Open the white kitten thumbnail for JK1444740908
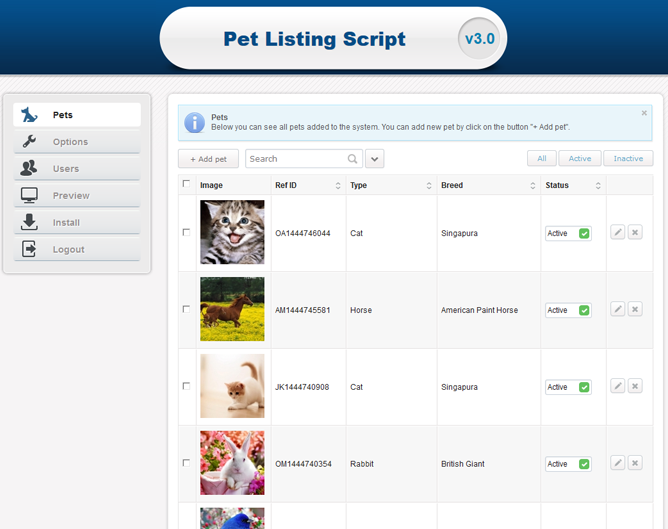Viewport: 668px width, 529px height. click(x=232, y=386)
